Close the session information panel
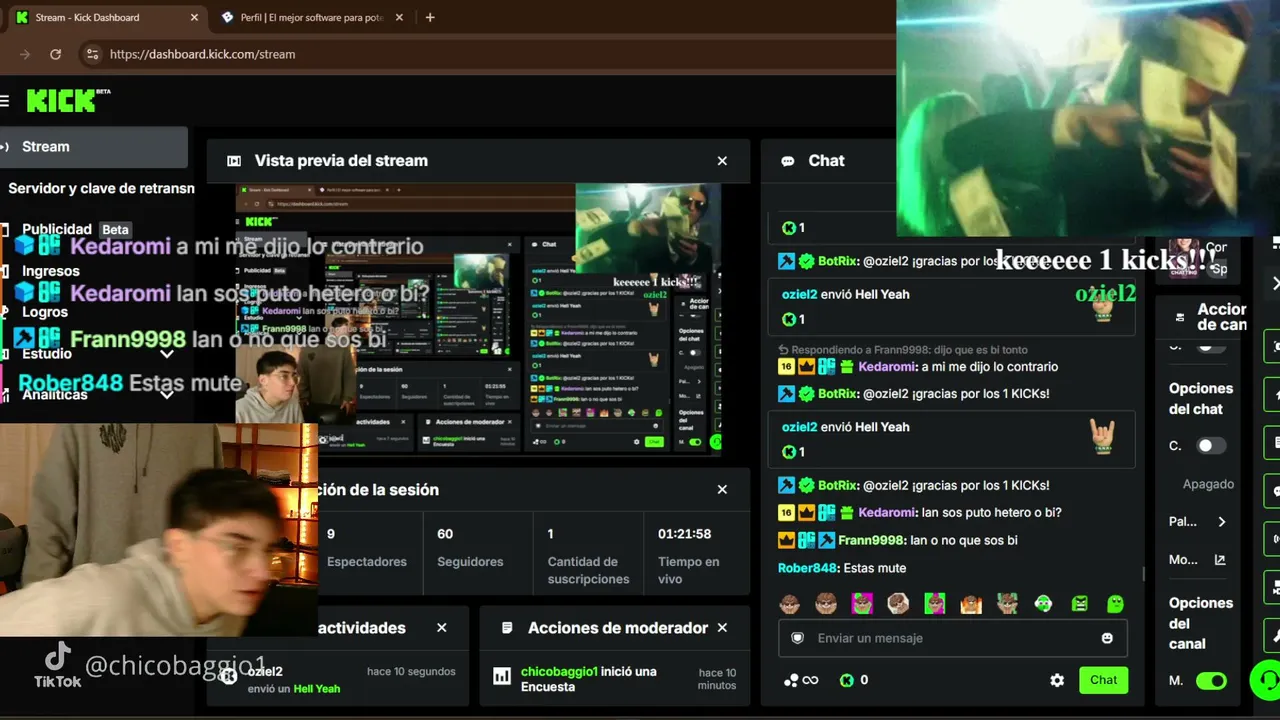This screenshot has height=720, width=1280. pyautogui.click(x=722, y=490)
